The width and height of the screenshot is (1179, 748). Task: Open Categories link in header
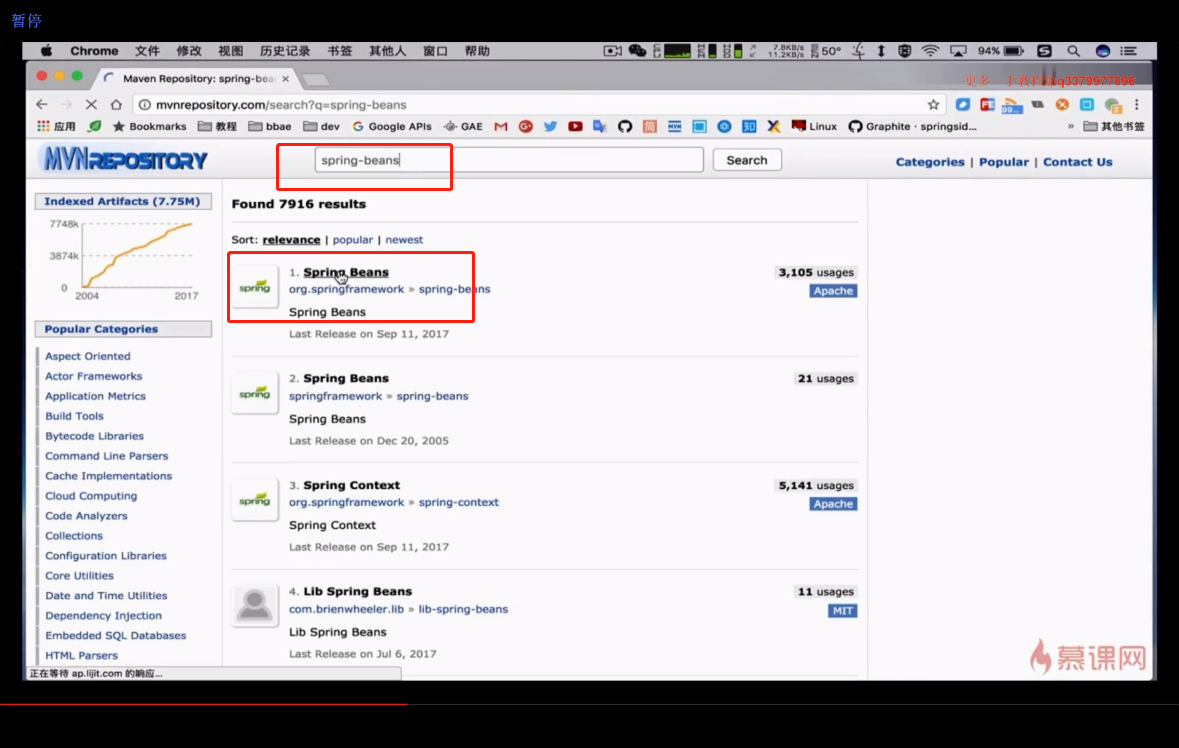point(929,162)
